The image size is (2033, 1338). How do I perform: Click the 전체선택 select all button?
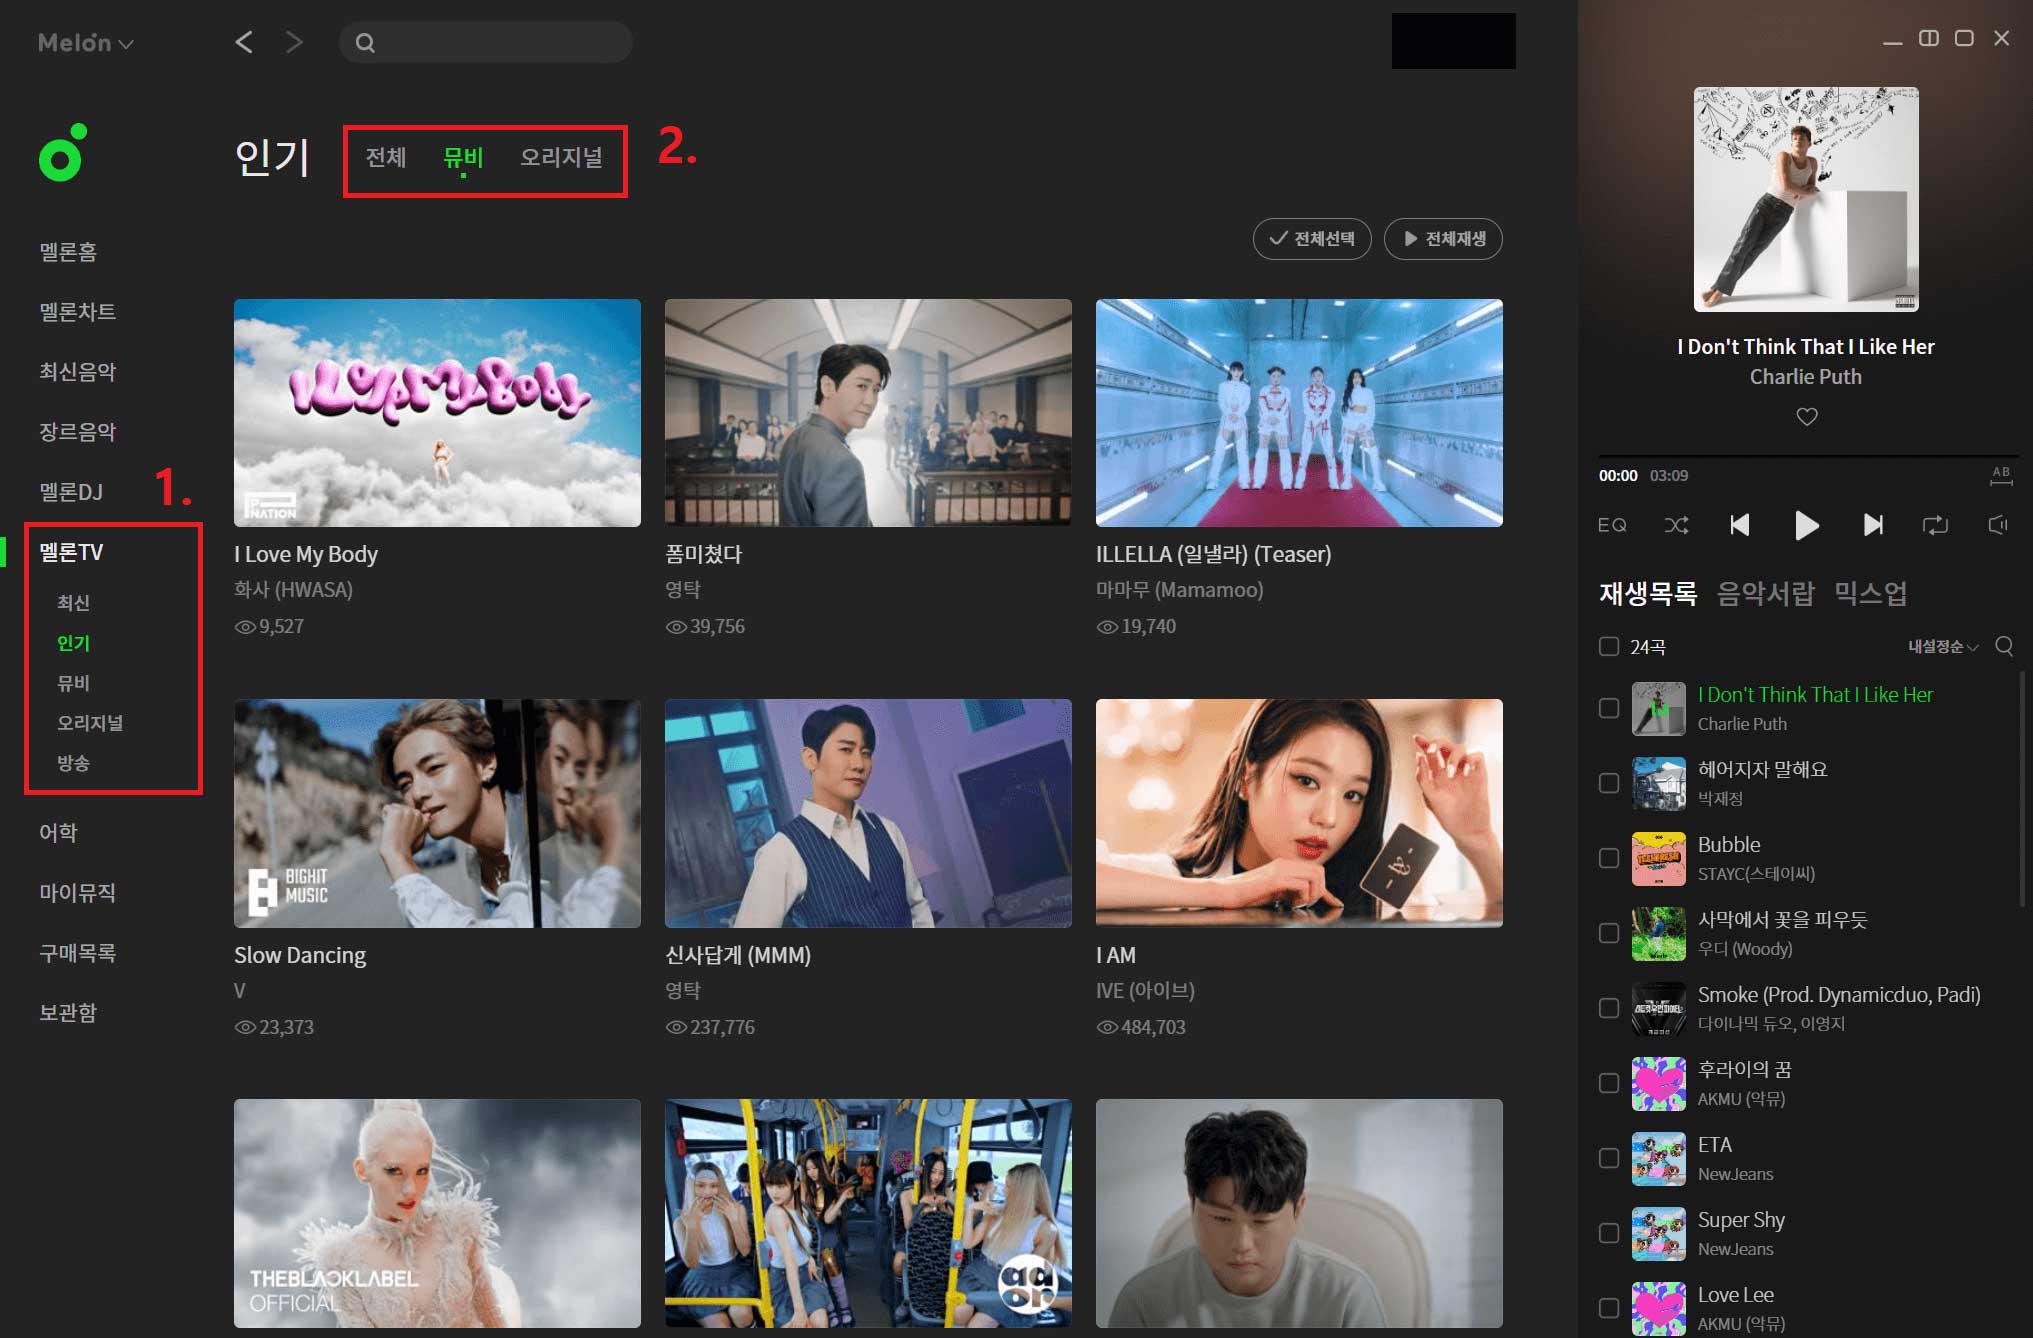click(x=1311, y=239)
